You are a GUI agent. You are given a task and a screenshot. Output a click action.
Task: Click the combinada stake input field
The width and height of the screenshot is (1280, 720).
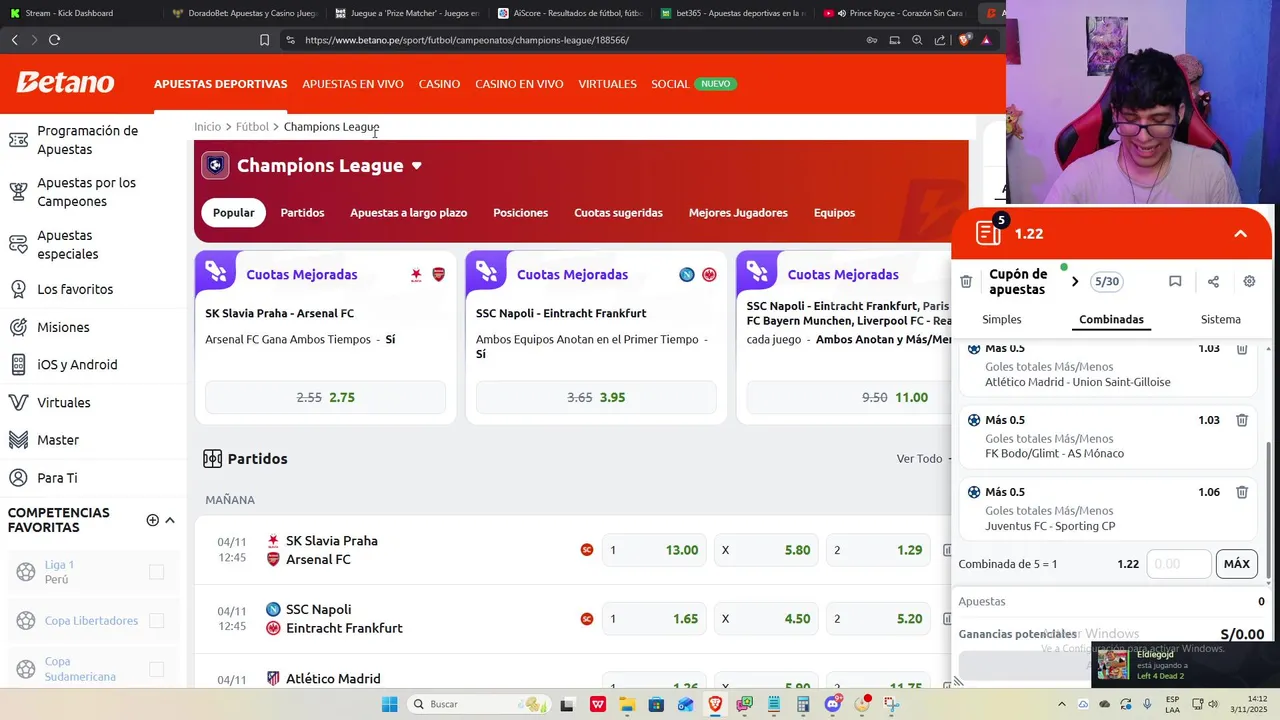tap(1178, 564)
